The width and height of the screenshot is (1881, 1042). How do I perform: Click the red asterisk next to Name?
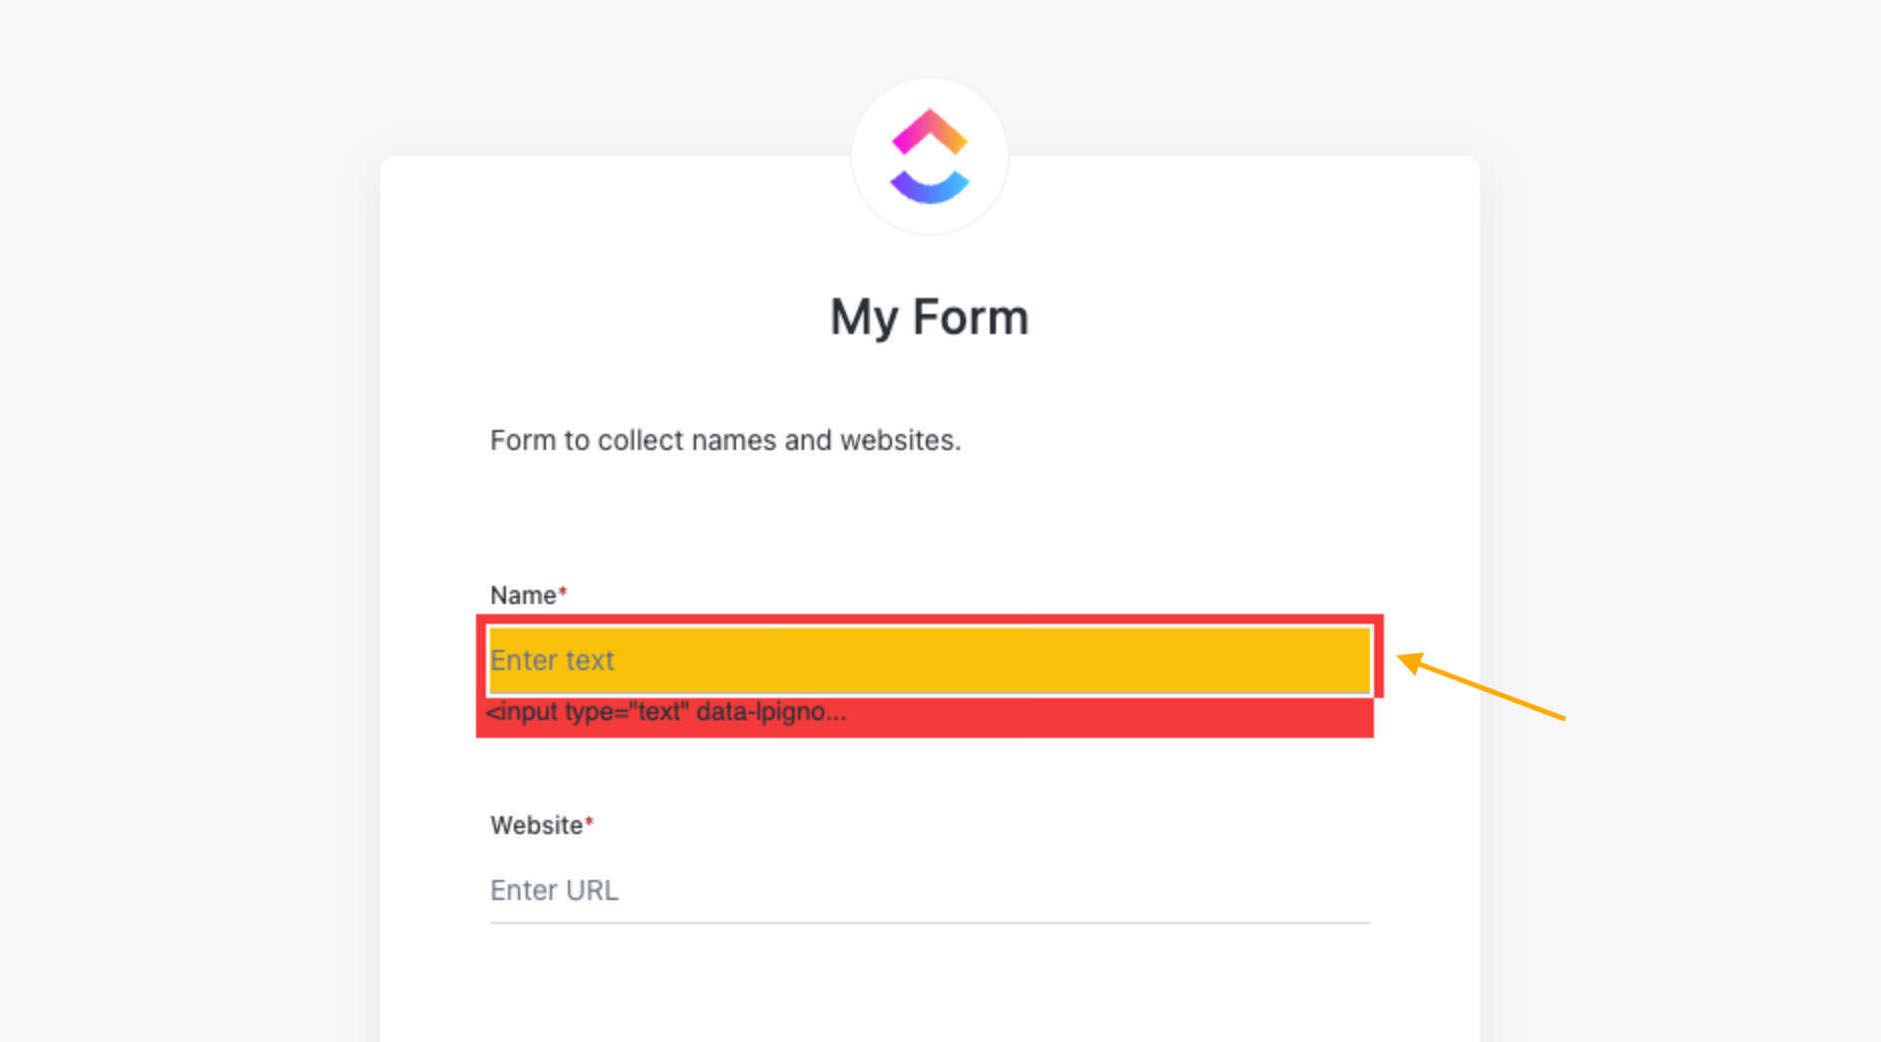tap(563, 593)
